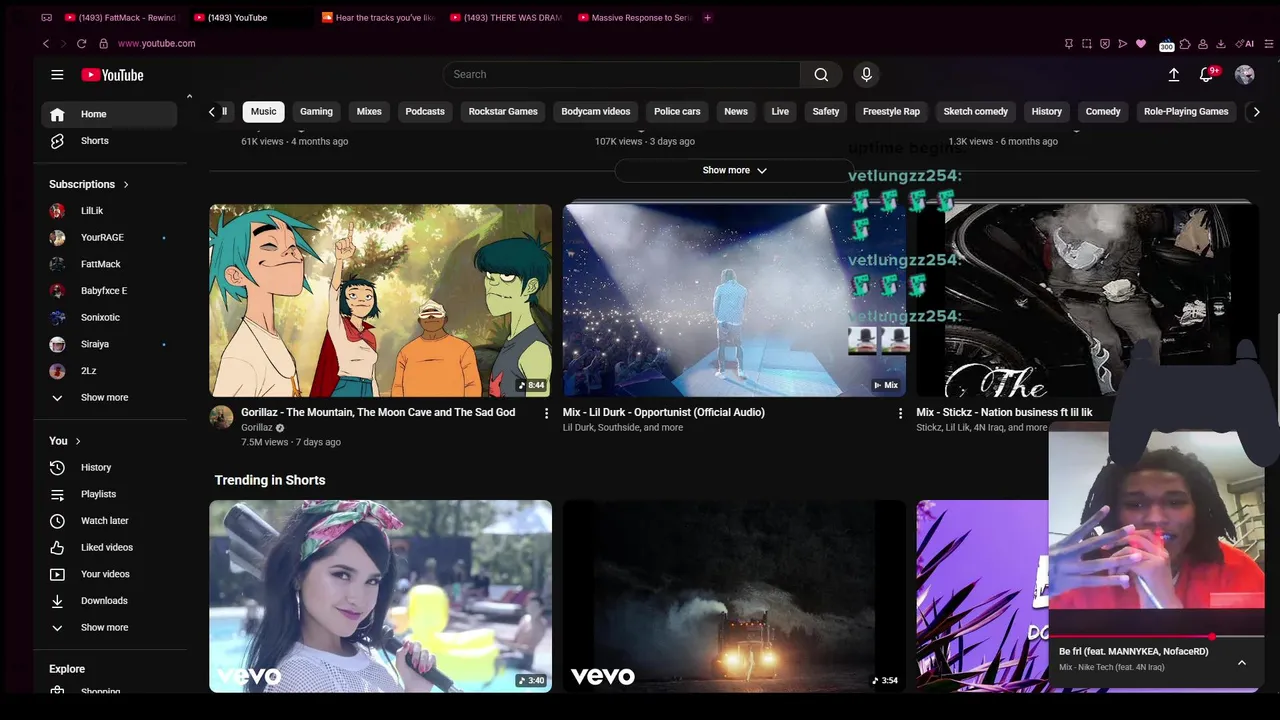Select the Podcasts filter chip
This screenshot has height=720, width=1280.
[425, 112]
